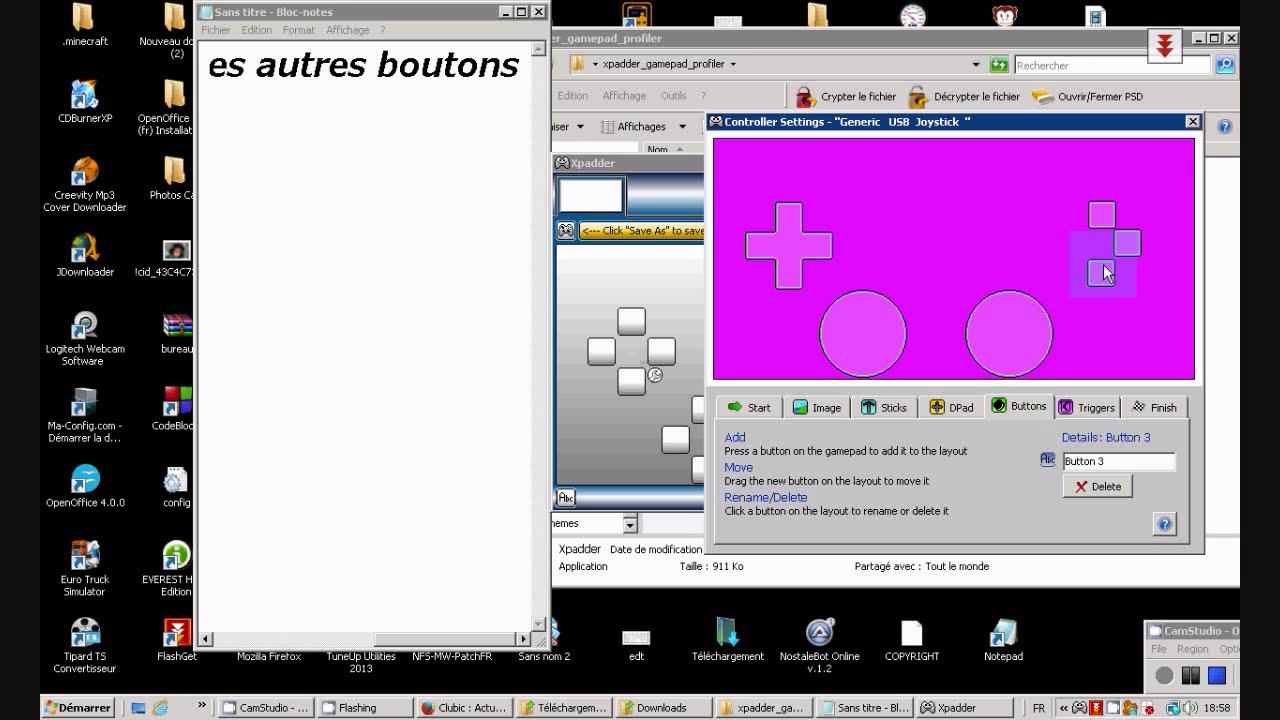Click the Rechercher search field in explorer
The width and height of the screenshot is (1280, 720).
coord(1112,65)
